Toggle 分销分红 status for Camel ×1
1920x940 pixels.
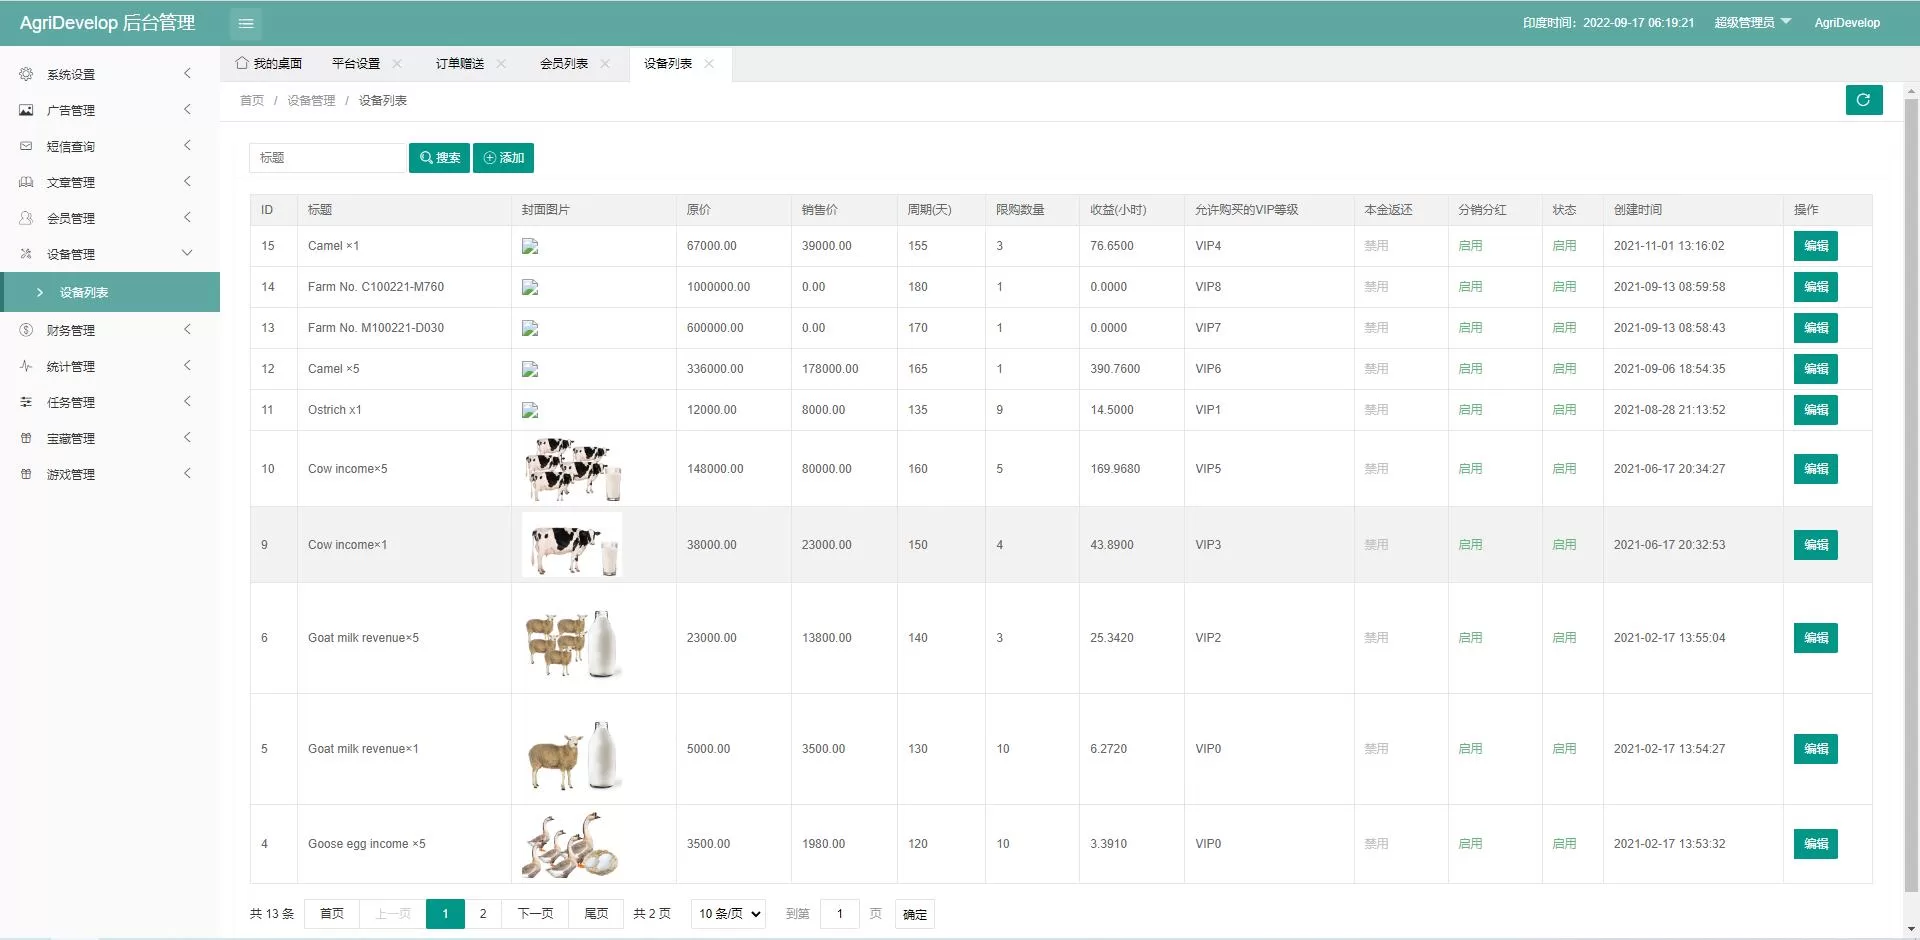tap(1470, 246)
